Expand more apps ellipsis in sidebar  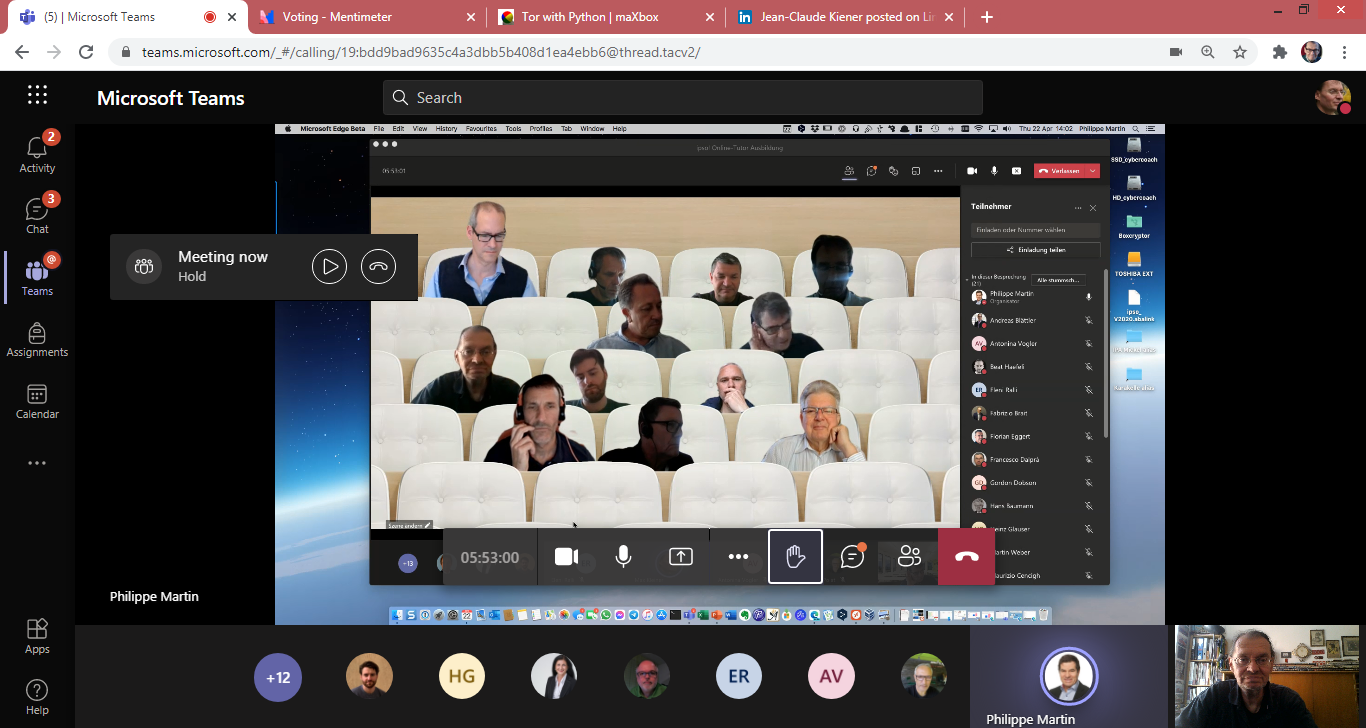click(x=37, y=463)
